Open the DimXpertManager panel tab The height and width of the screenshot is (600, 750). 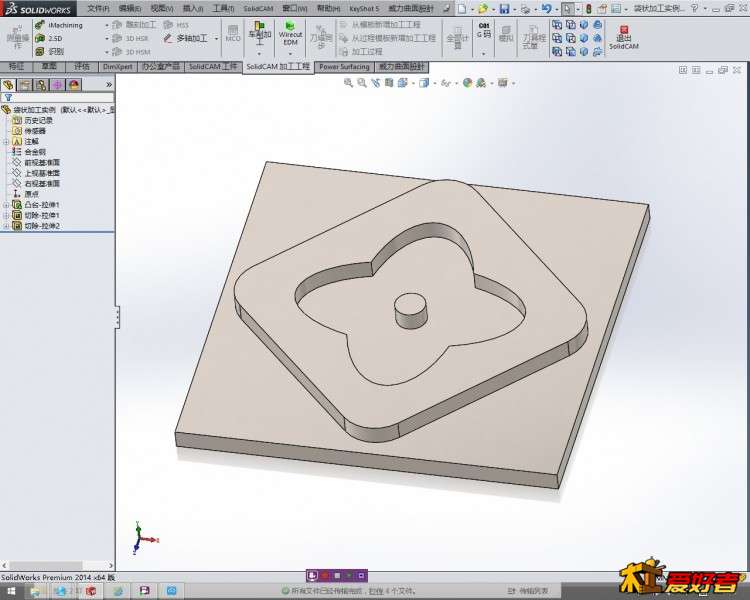coord(57,85)
